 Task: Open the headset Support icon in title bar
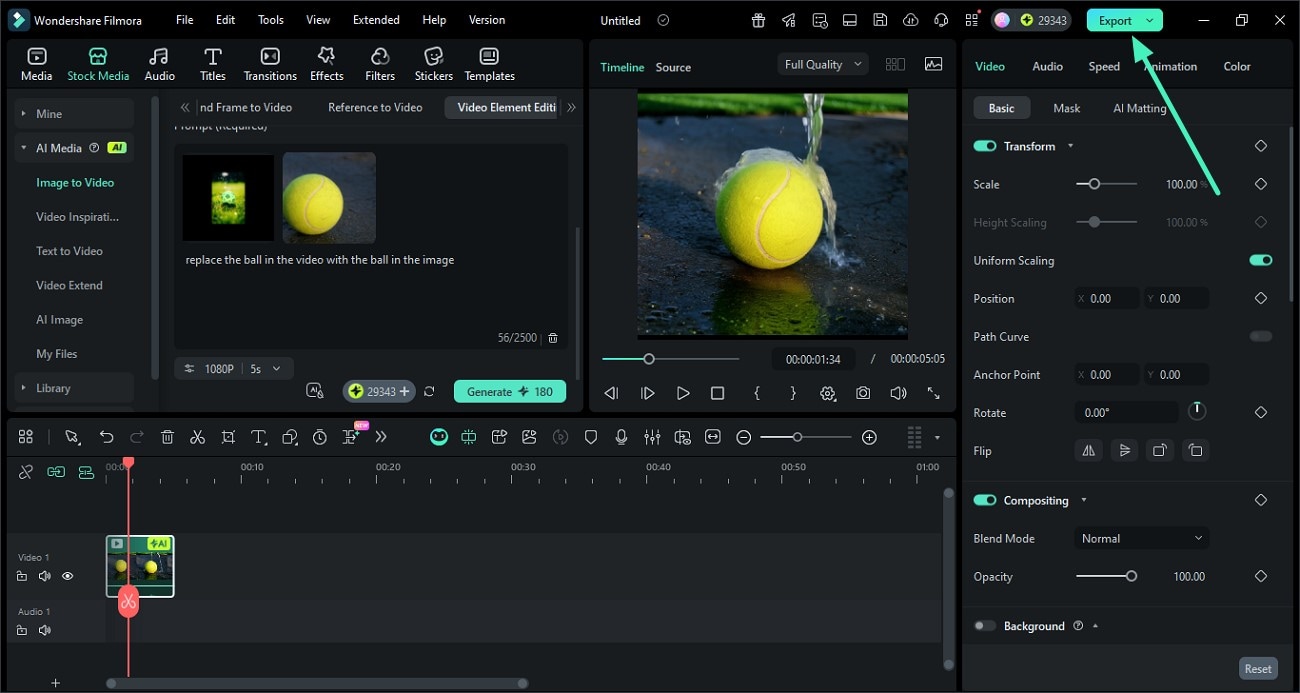pyautogui.click(x=940, y=20)
